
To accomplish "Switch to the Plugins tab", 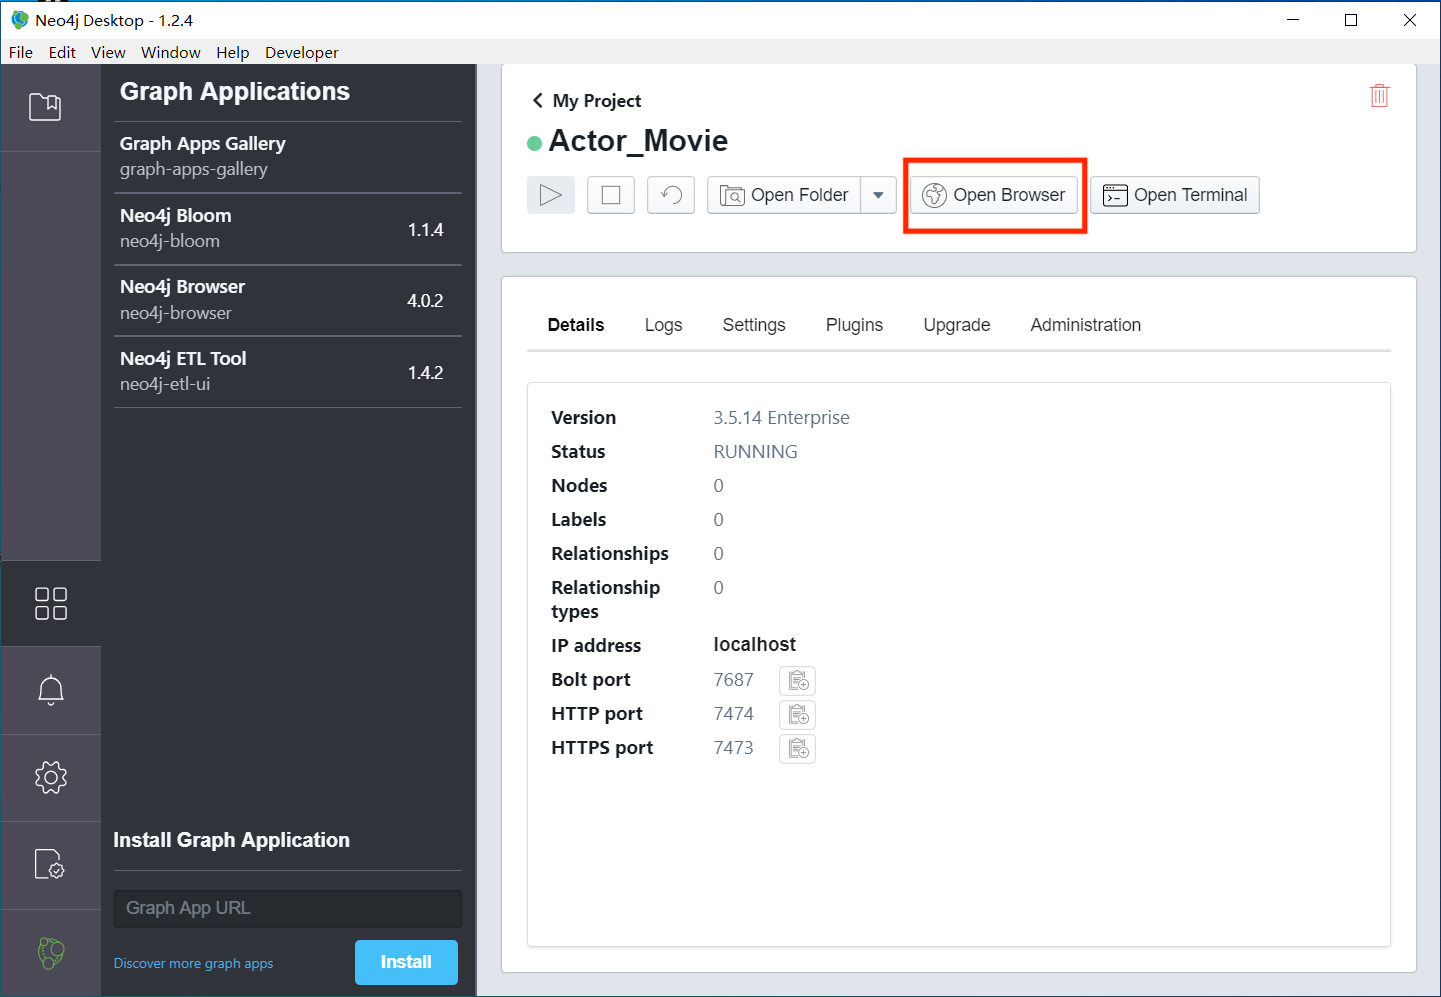I will (x=854, y=325).
